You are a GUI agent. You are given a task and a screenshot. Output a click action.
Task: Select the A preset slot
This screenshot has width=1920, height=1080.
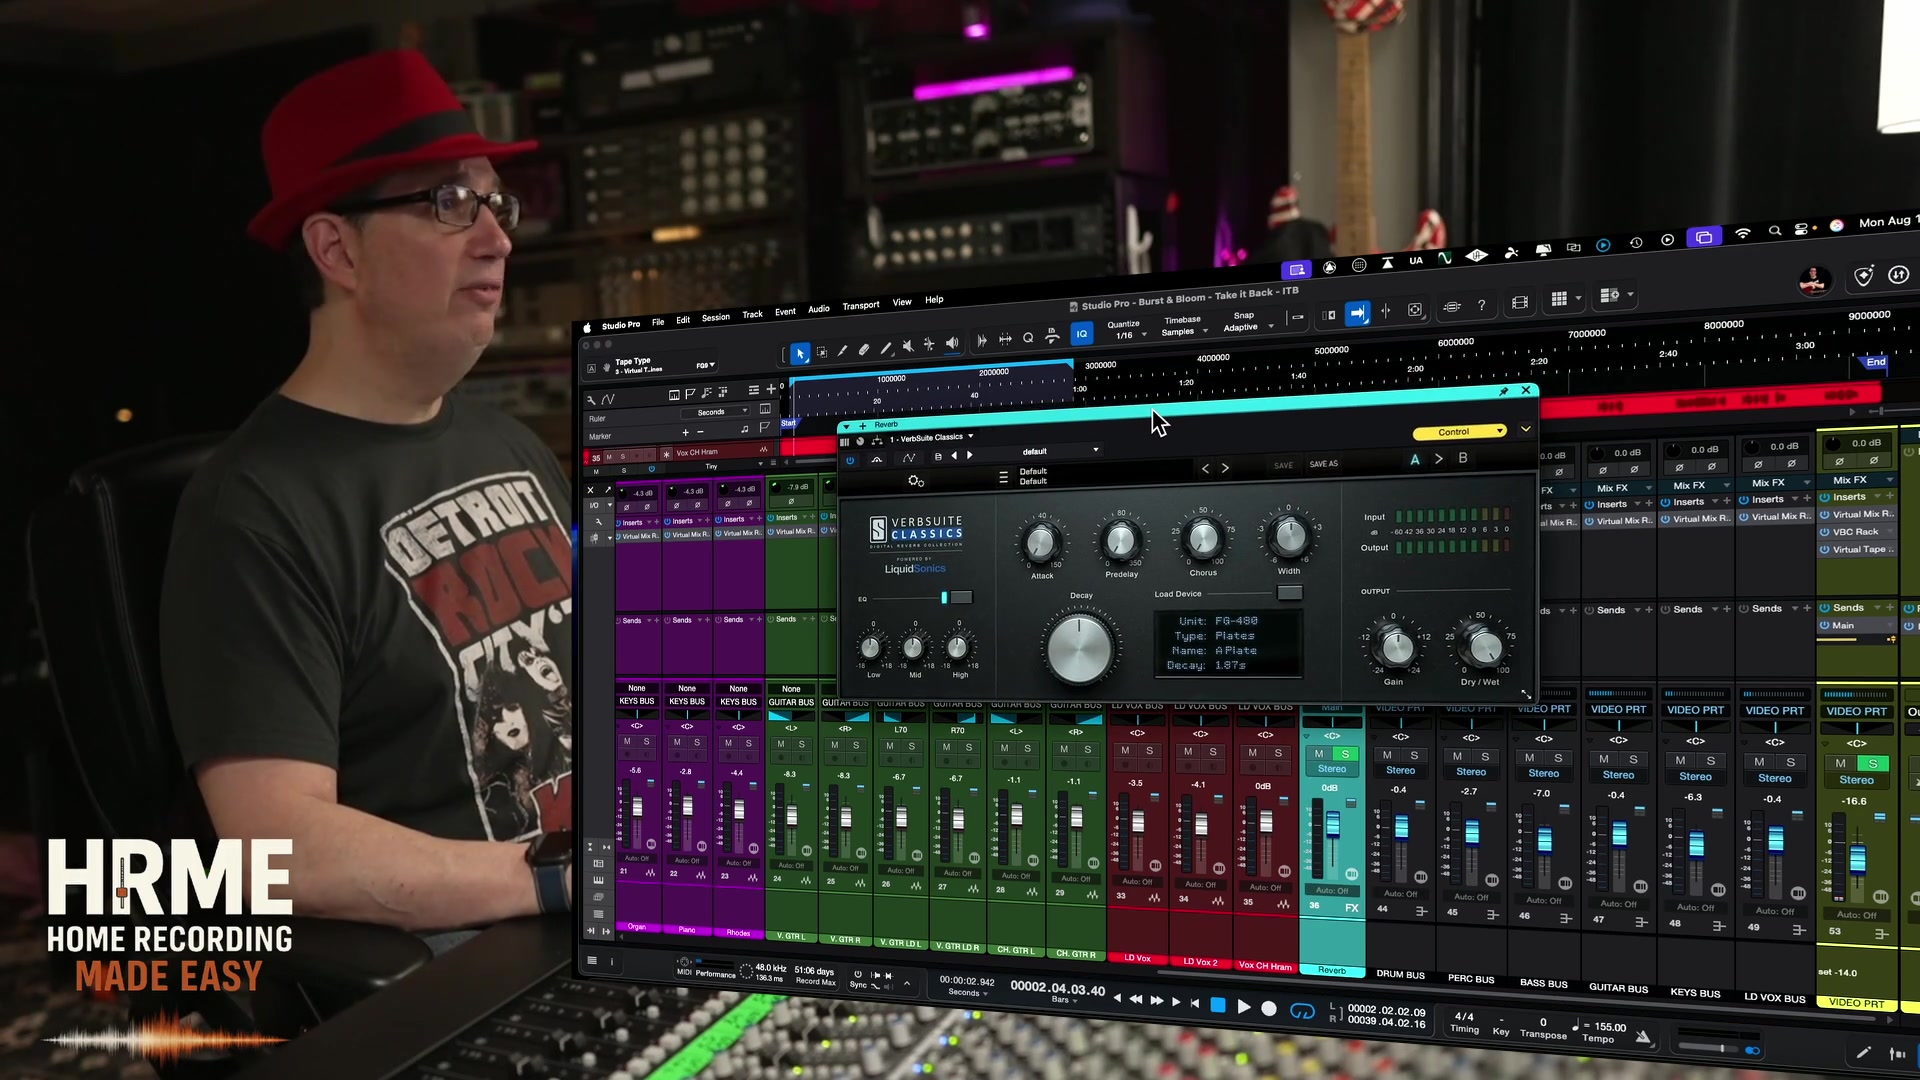pyautogui.click(x=1415, y=459)
